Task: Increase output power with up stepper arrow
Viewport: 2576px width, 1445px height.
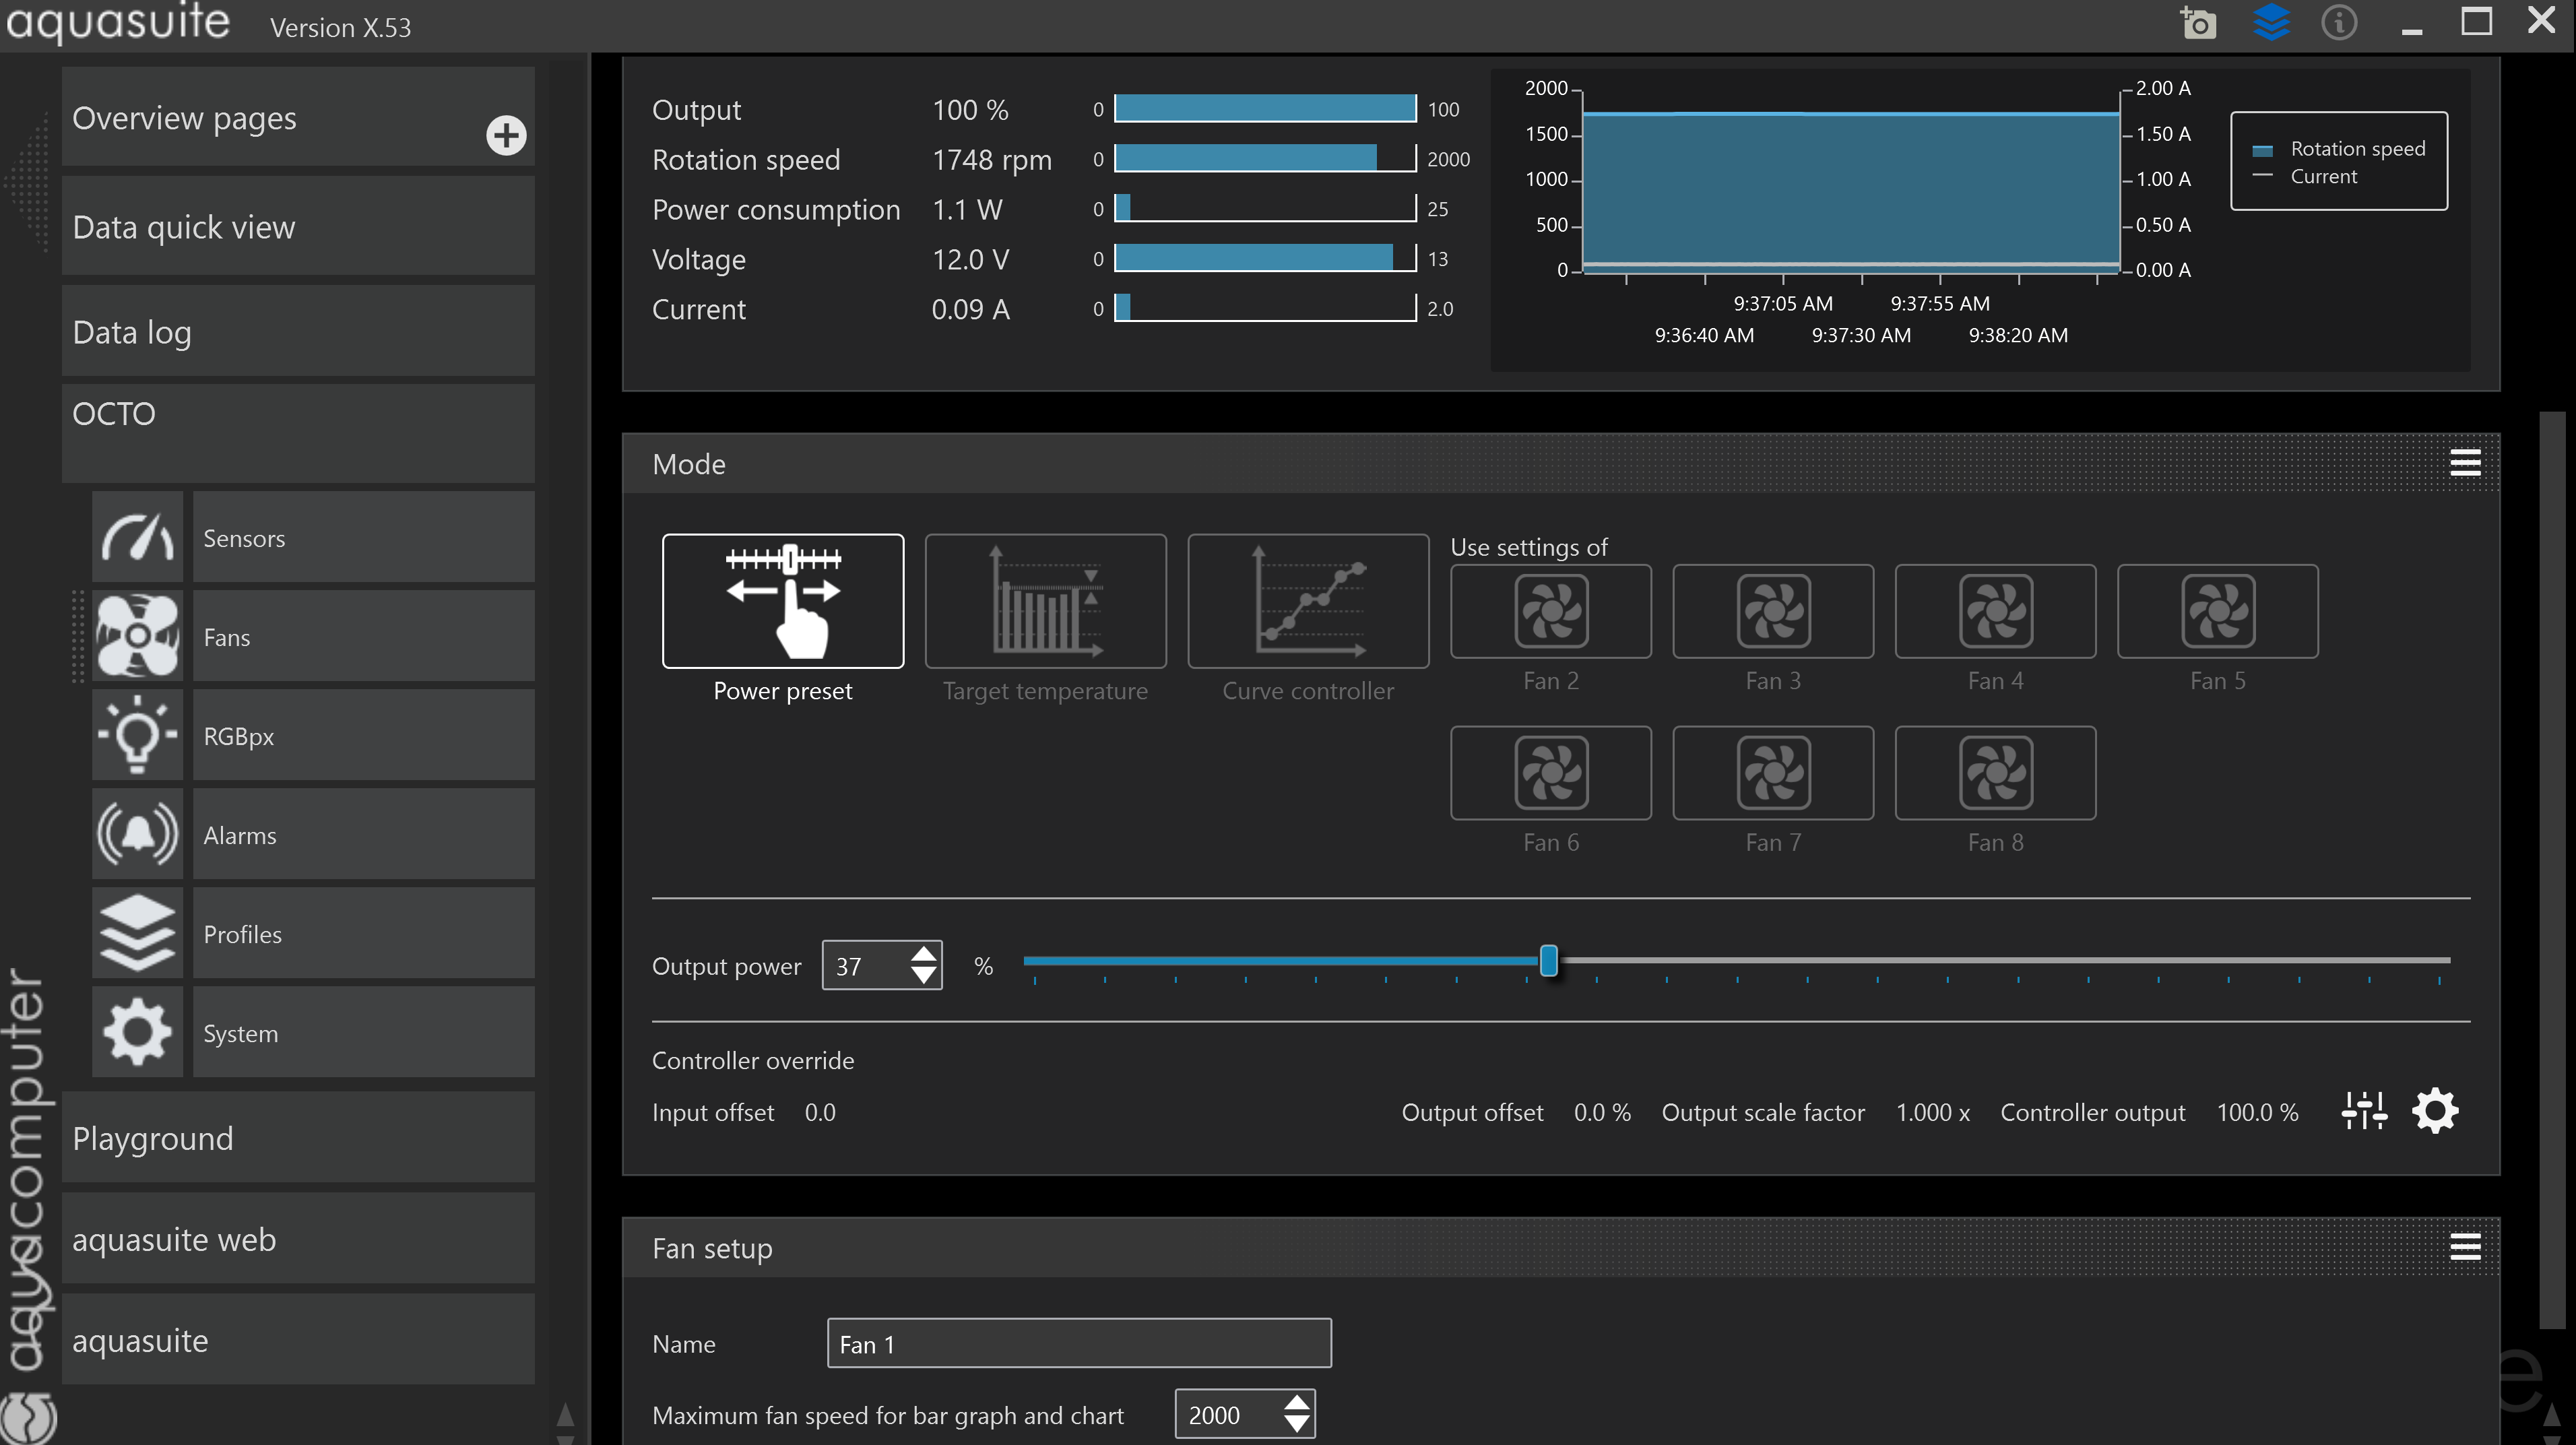Action: pos(924,955)
